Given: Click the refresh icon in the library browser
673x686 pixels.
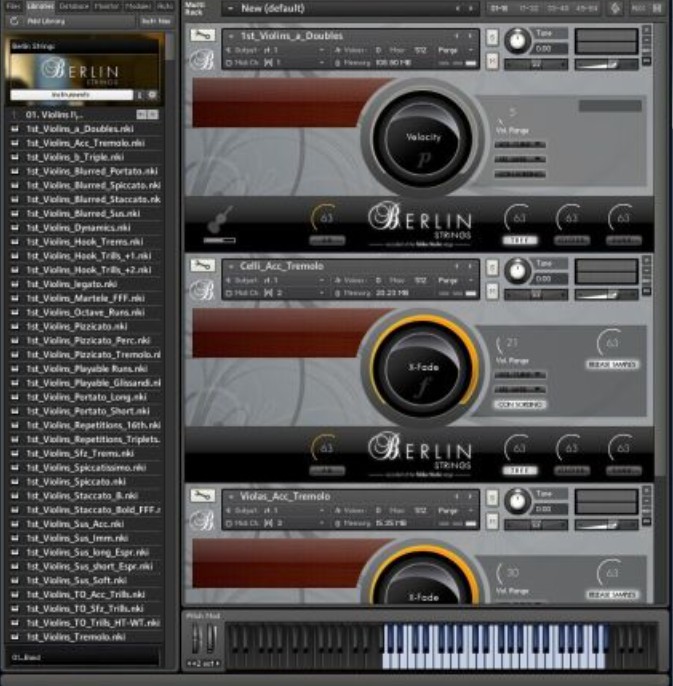Looking at the screenshot, I should click(x=14, y=21).
